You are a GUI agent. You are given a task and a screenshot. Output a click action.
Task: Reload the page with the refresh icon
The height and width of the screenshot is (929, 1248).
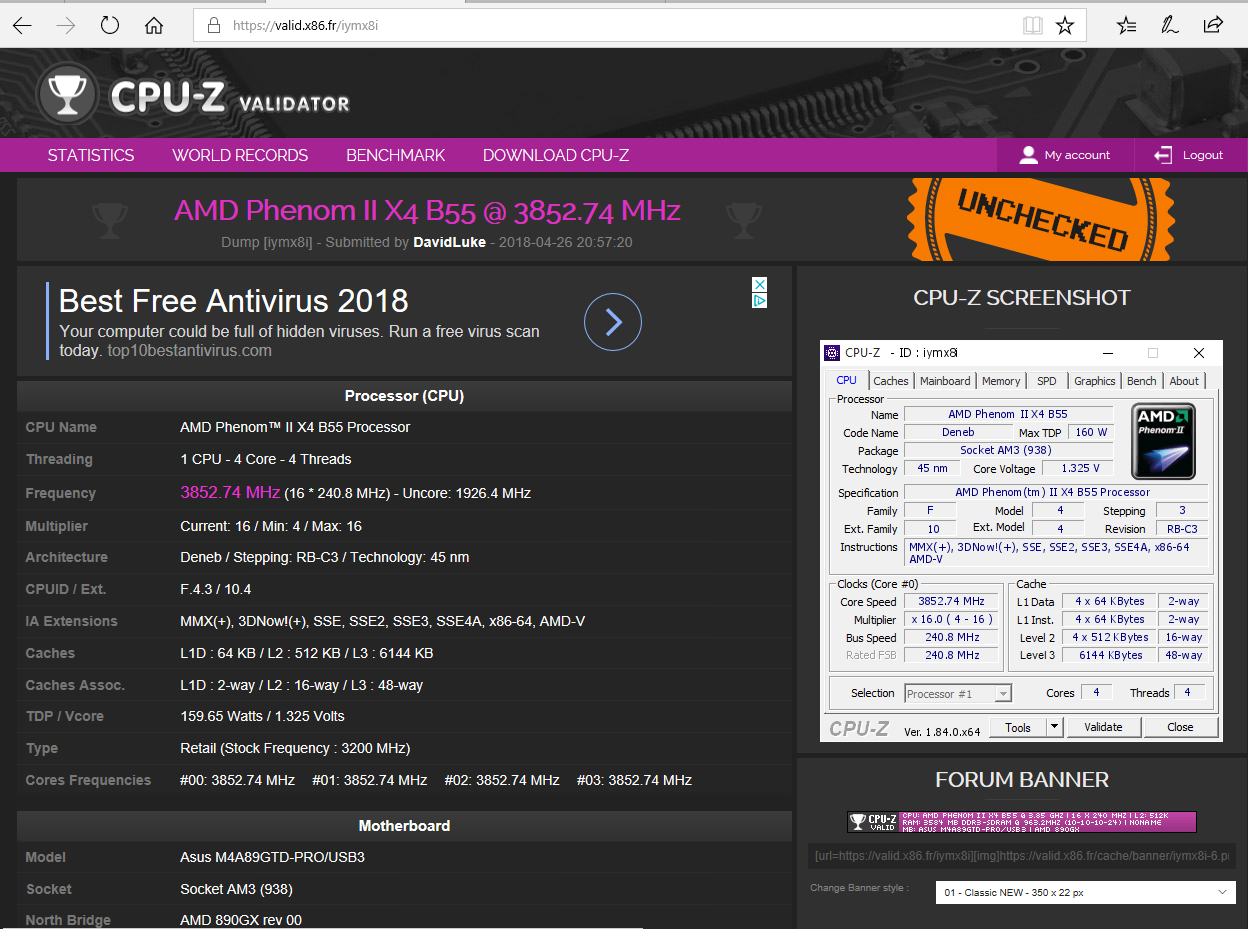110,25
